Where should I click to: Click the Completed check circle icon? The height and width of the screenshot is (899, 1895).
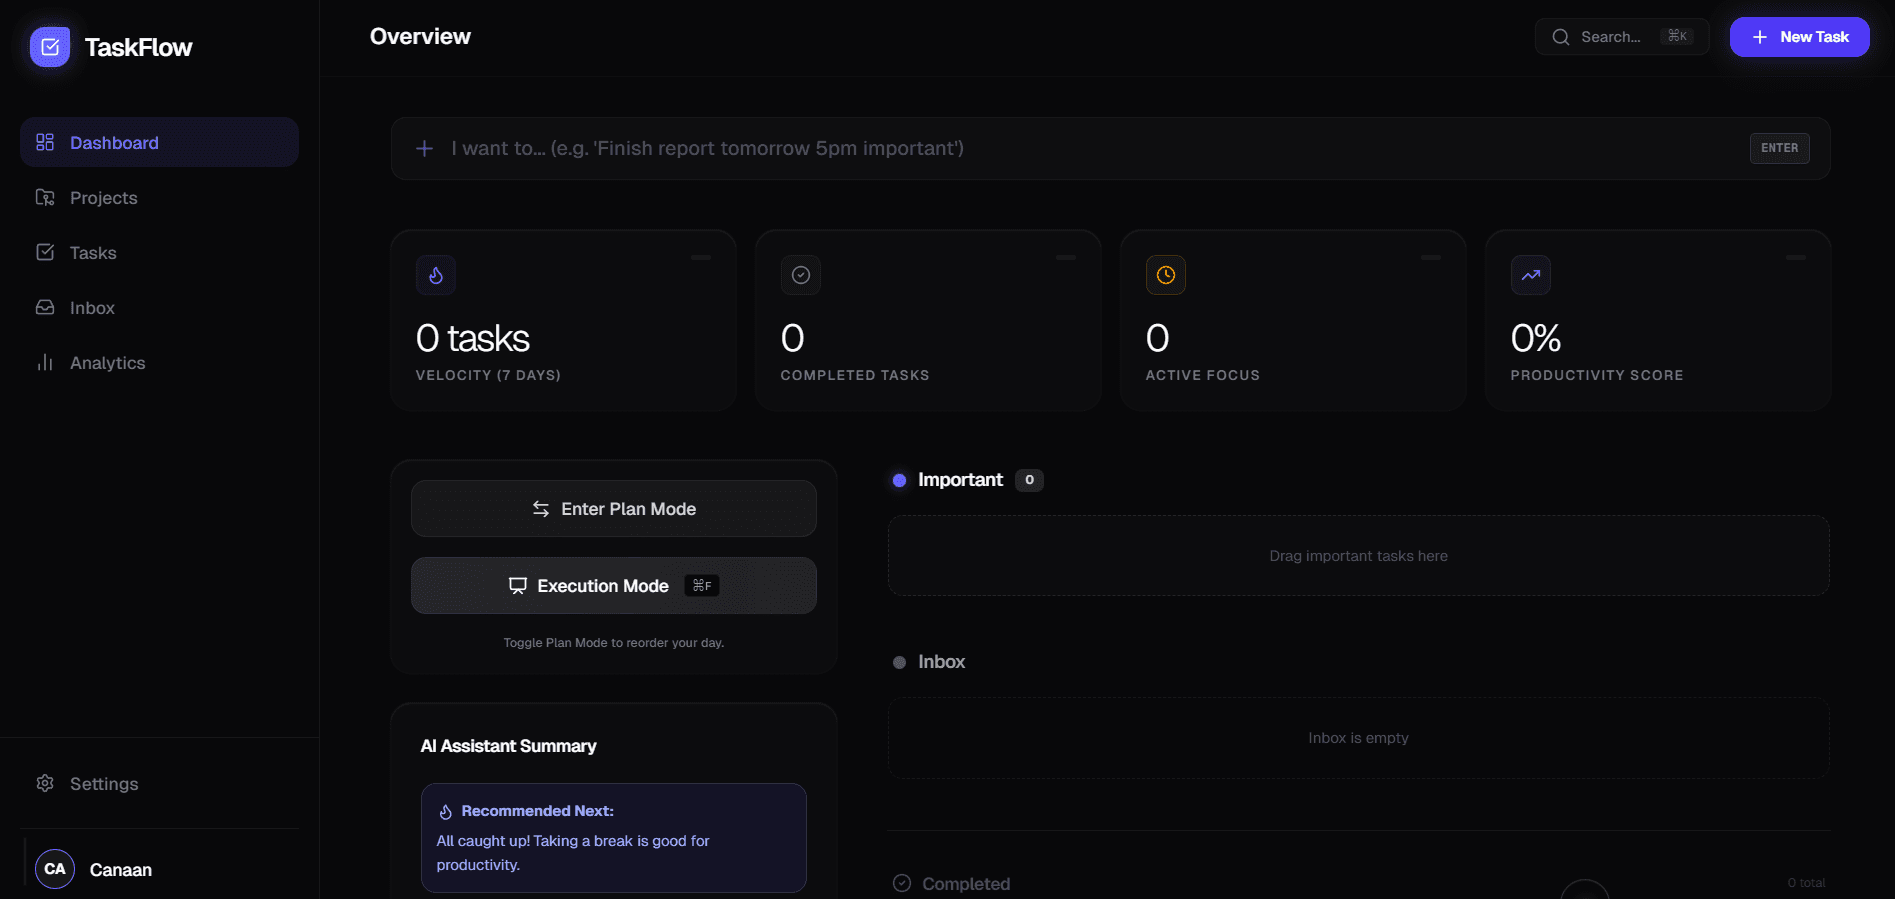click(x=902, y=883)
